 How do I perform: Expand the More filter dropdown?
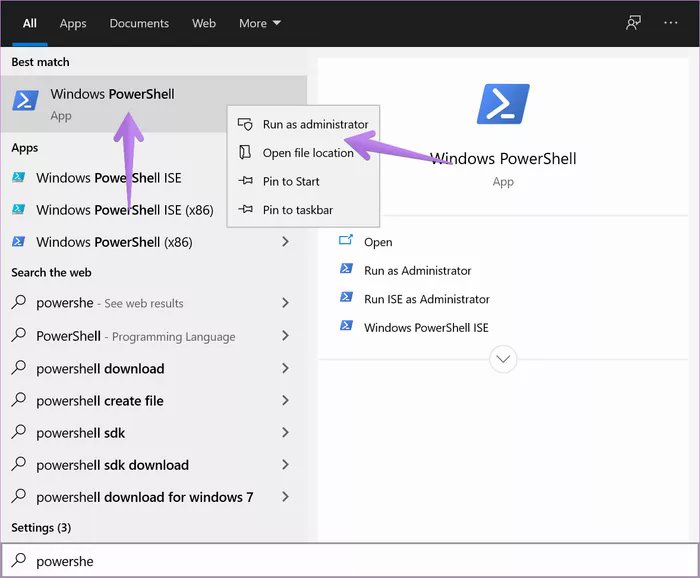(260, 23)
